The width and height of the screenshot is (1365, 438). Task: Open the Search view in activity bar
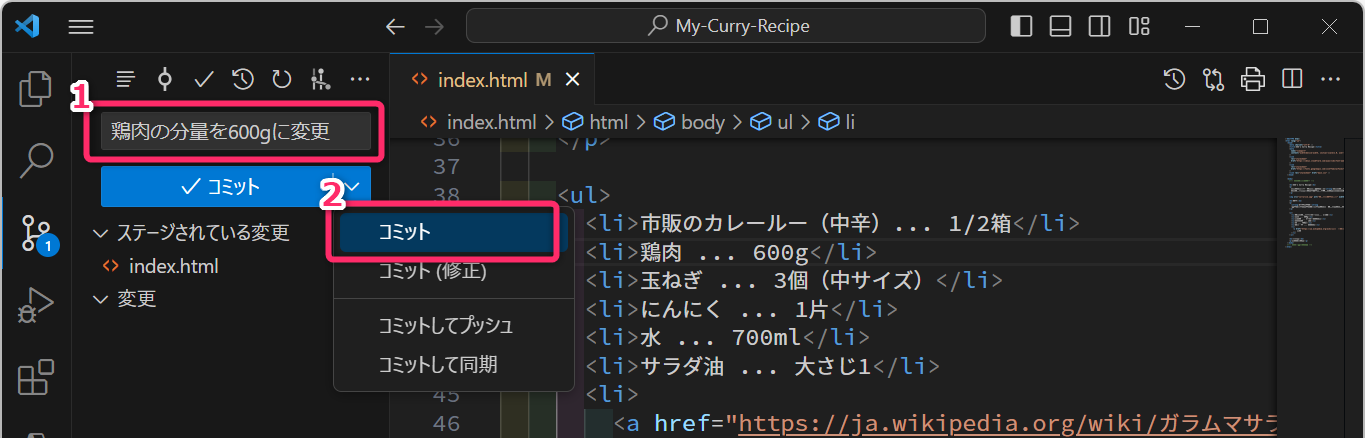[x=36, y=158]
